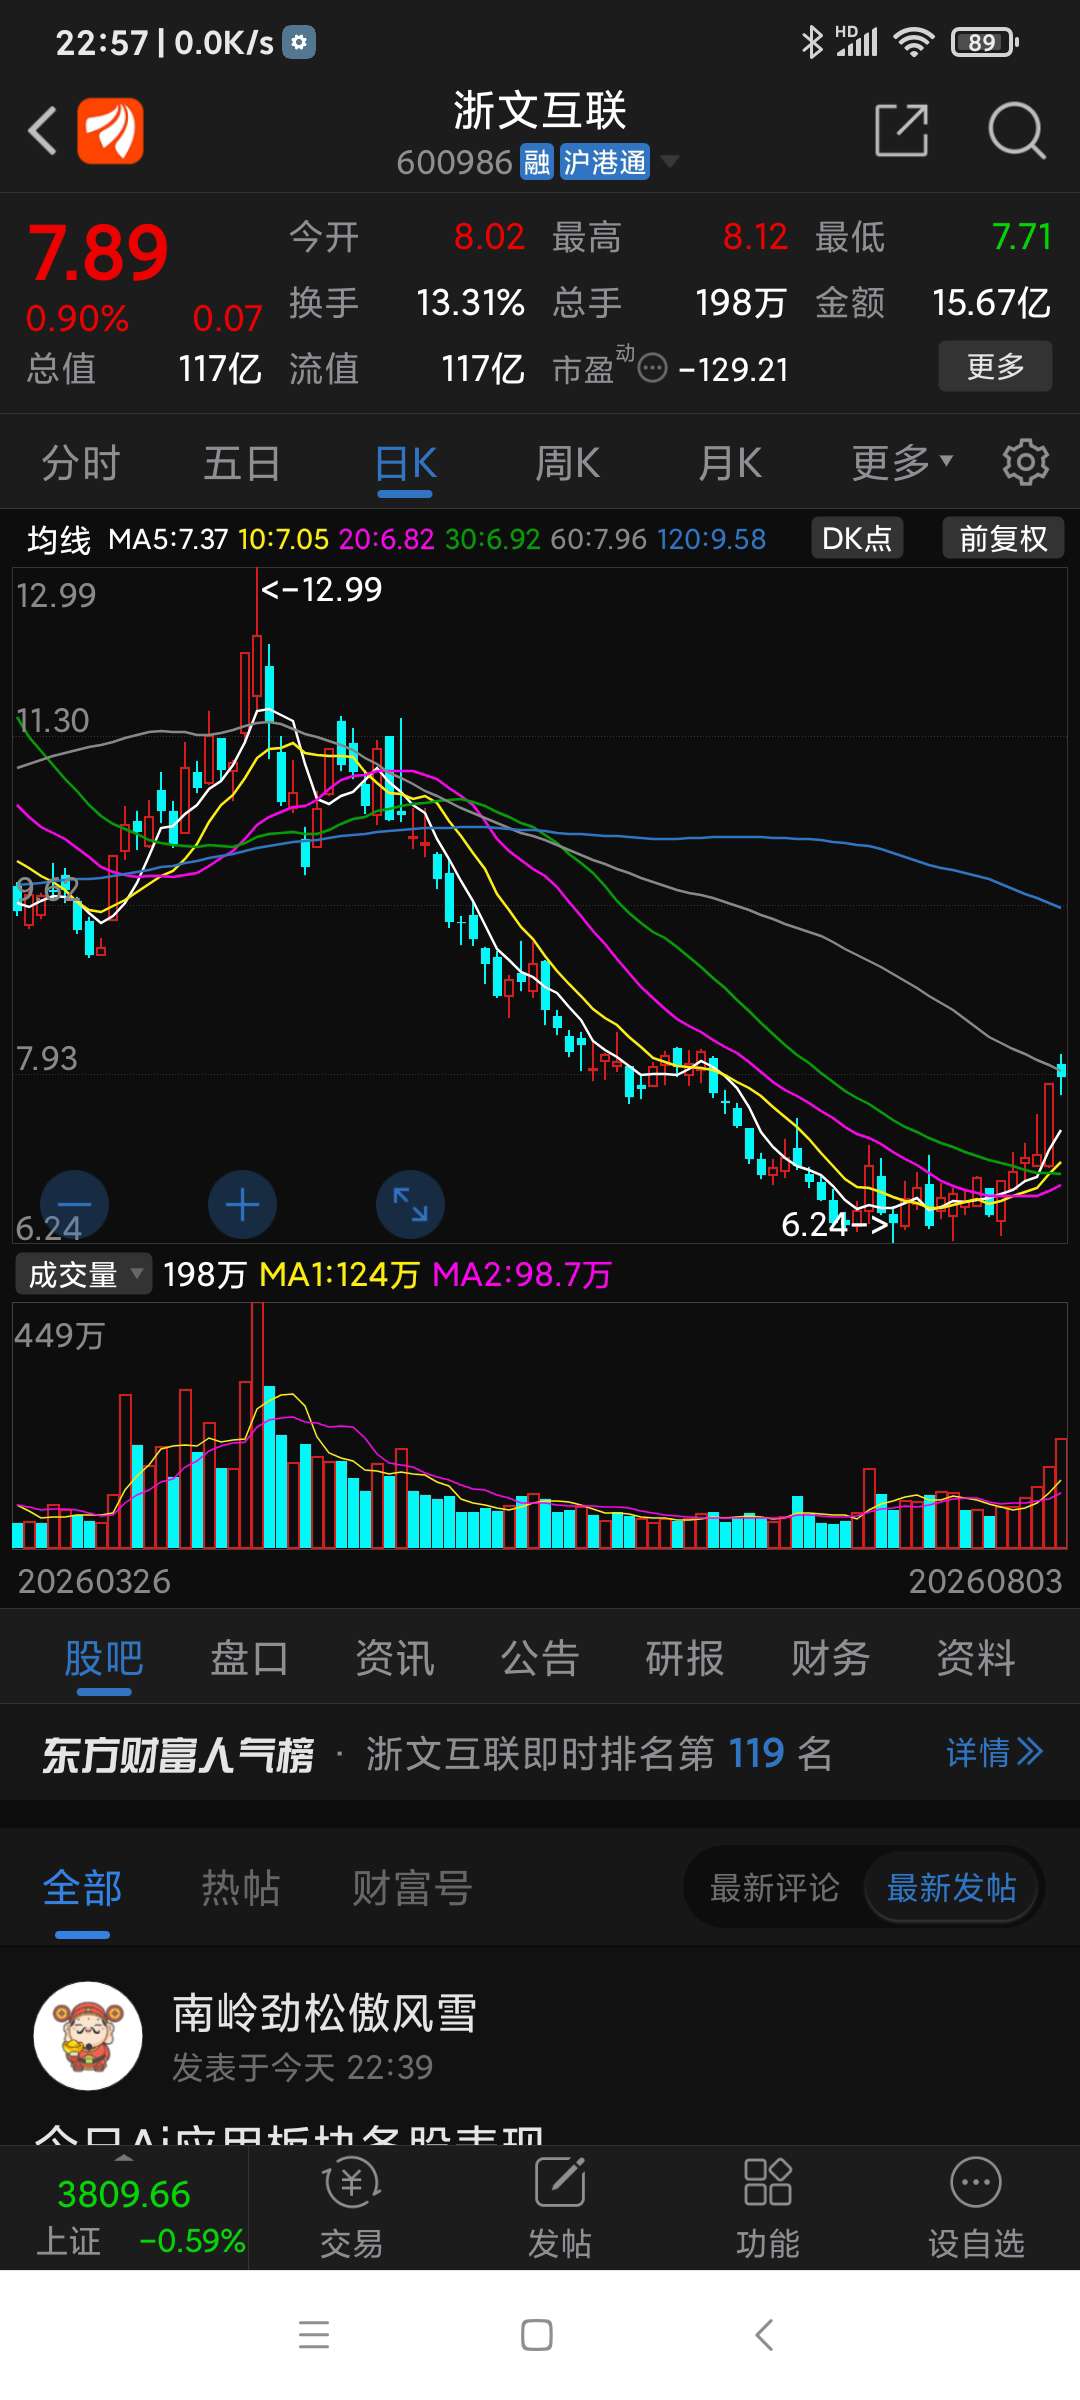Open the share icon at top
Screen dimensions: 1080x2400
(901, 130)
